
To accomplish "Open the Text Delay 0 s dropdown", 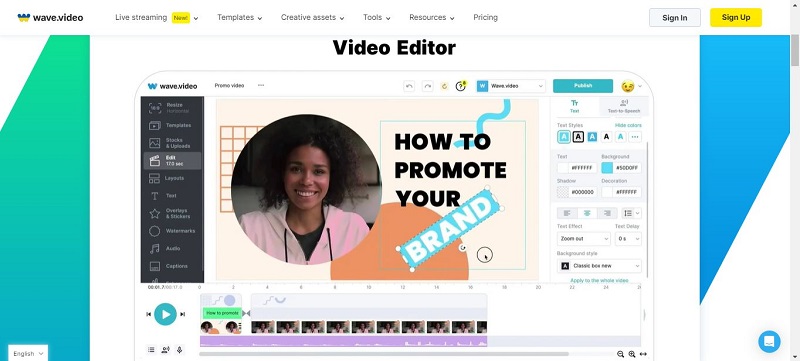I will click(x=628, y=239).
